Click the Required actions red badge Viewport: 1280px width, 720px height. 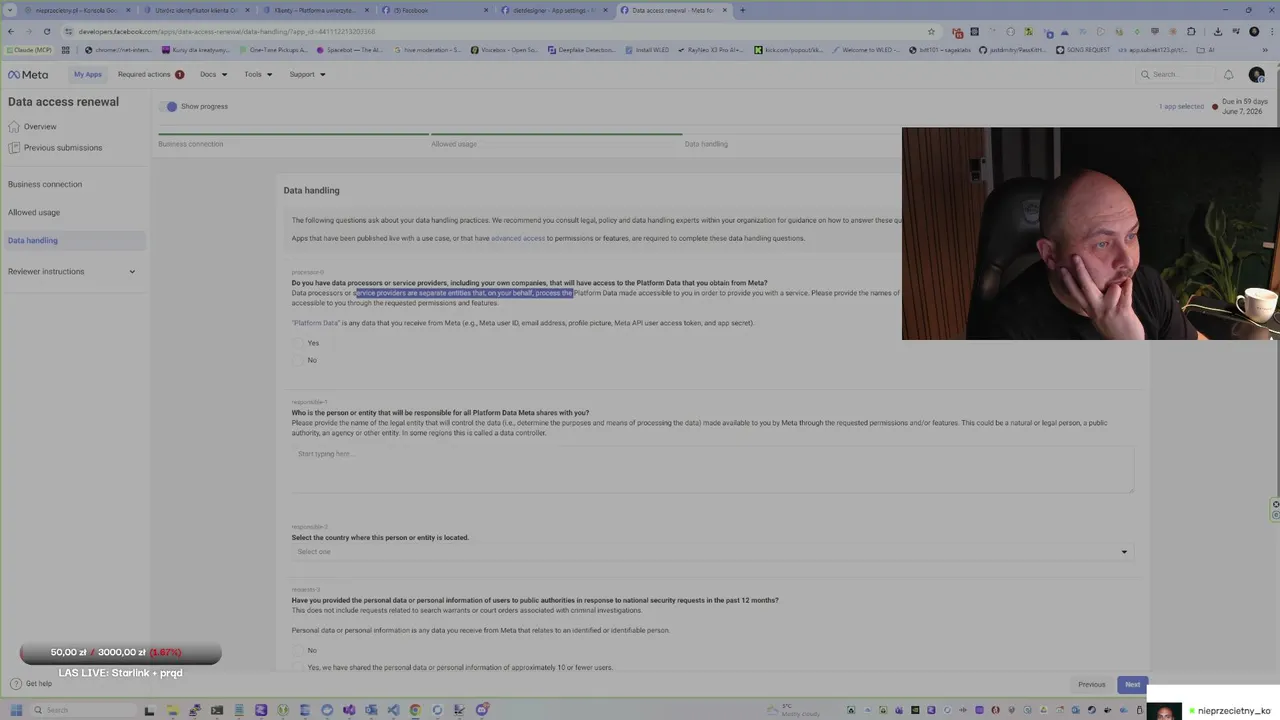click(x=179, y=74)
